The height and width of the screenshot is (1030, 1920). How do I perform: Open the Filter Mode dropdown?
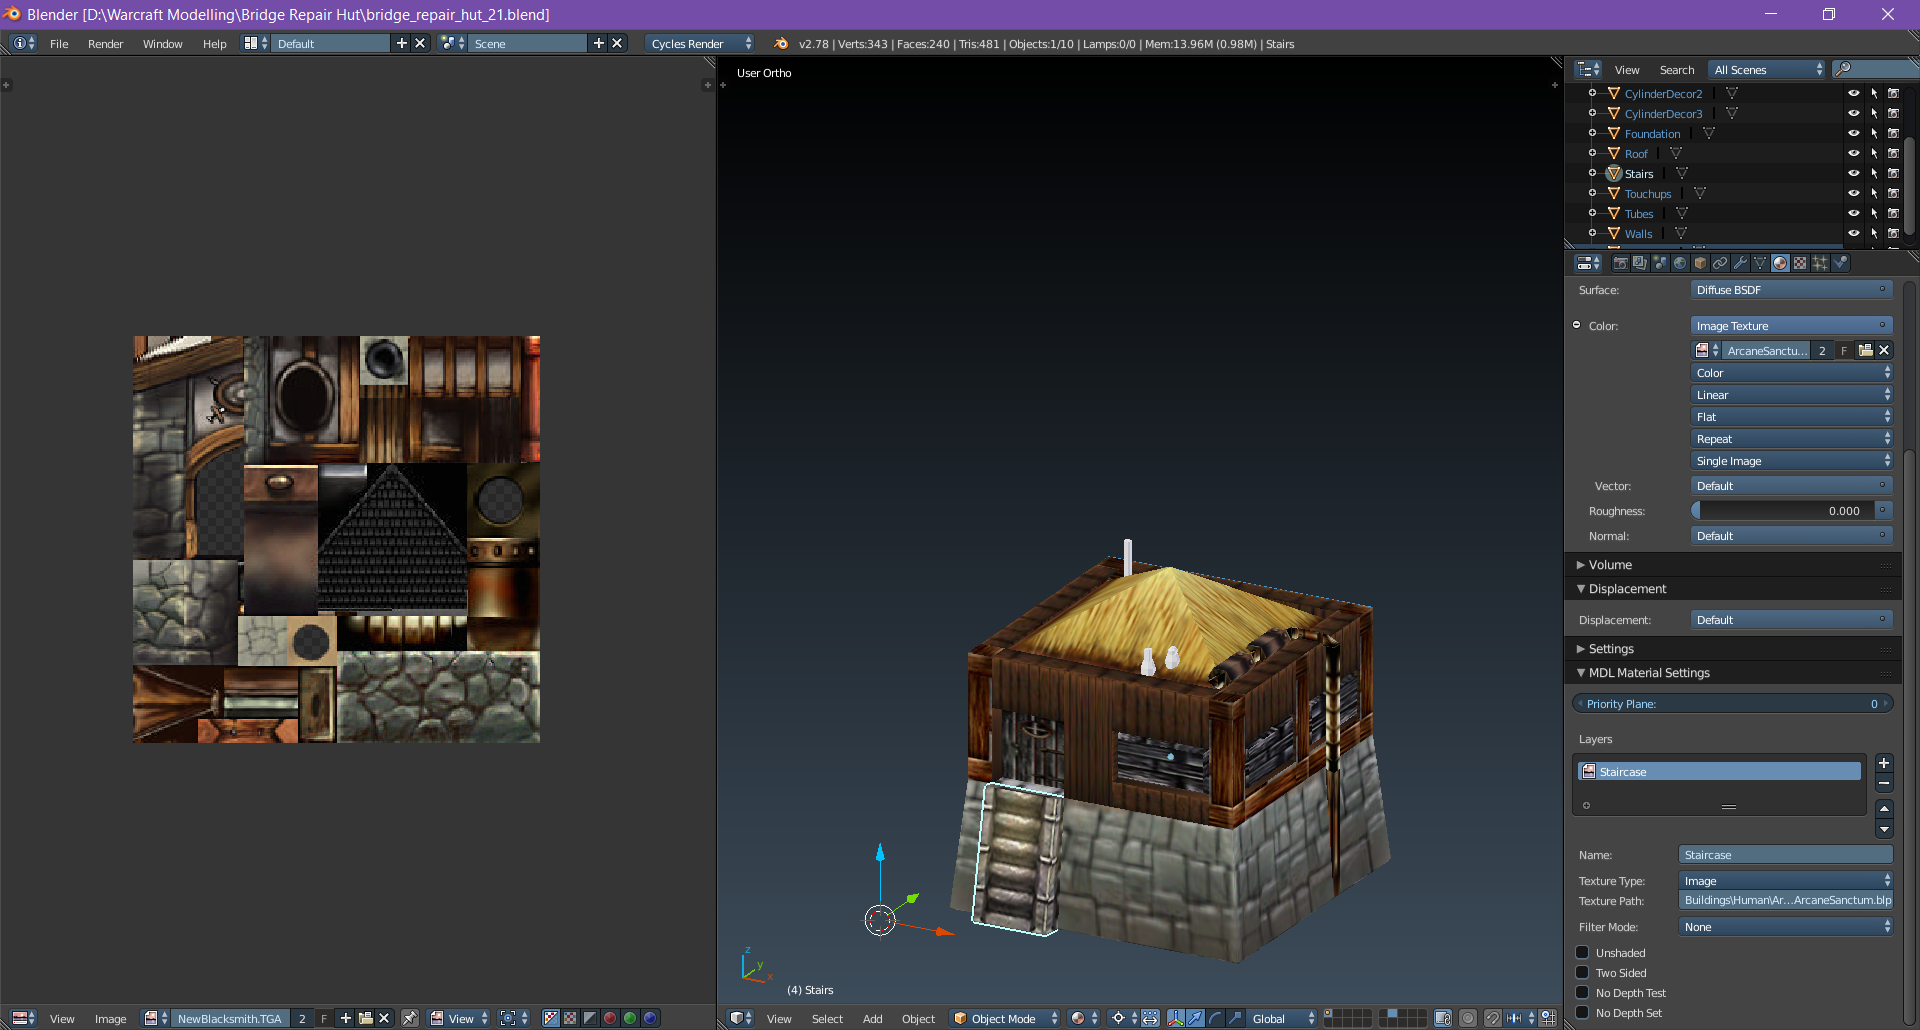coord(1786,927)
